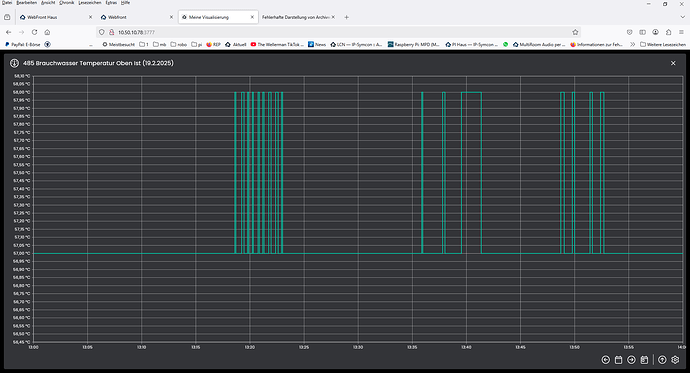Open Firefox hamburger application menu
This screenshot has width=690, height=373.
click(681, 32)
